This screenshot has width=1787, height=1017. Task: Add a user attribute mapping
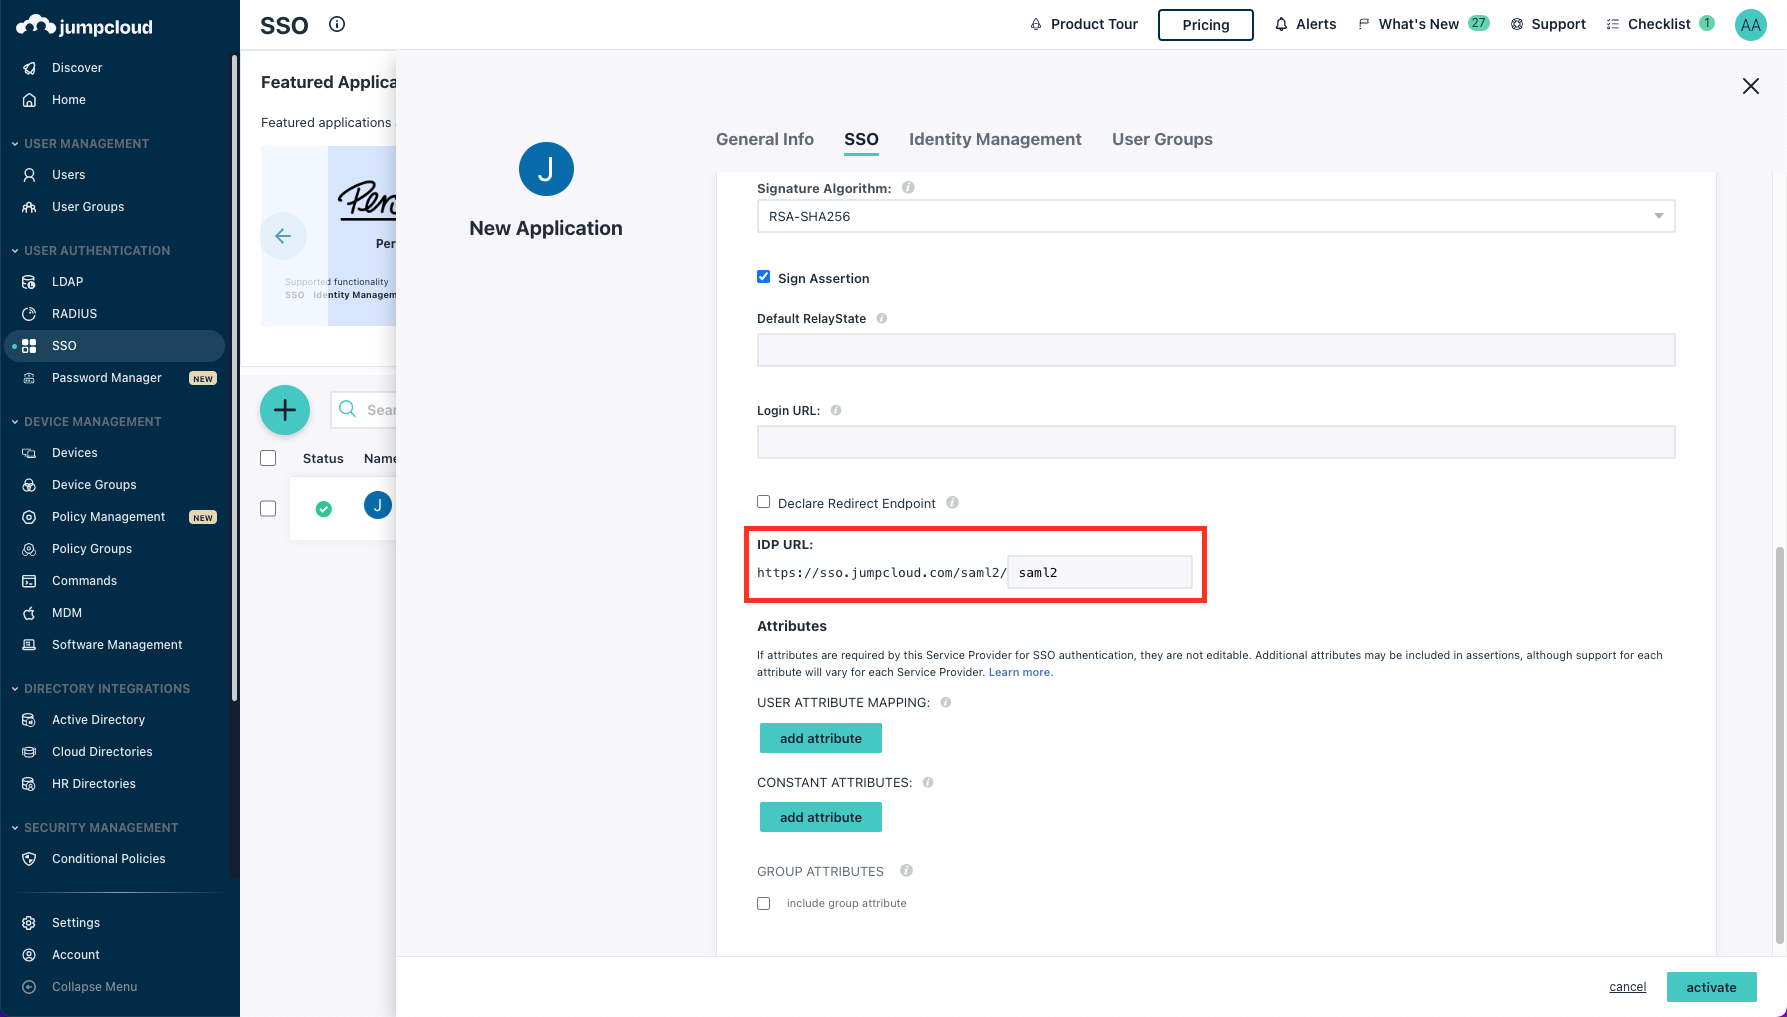821,738
